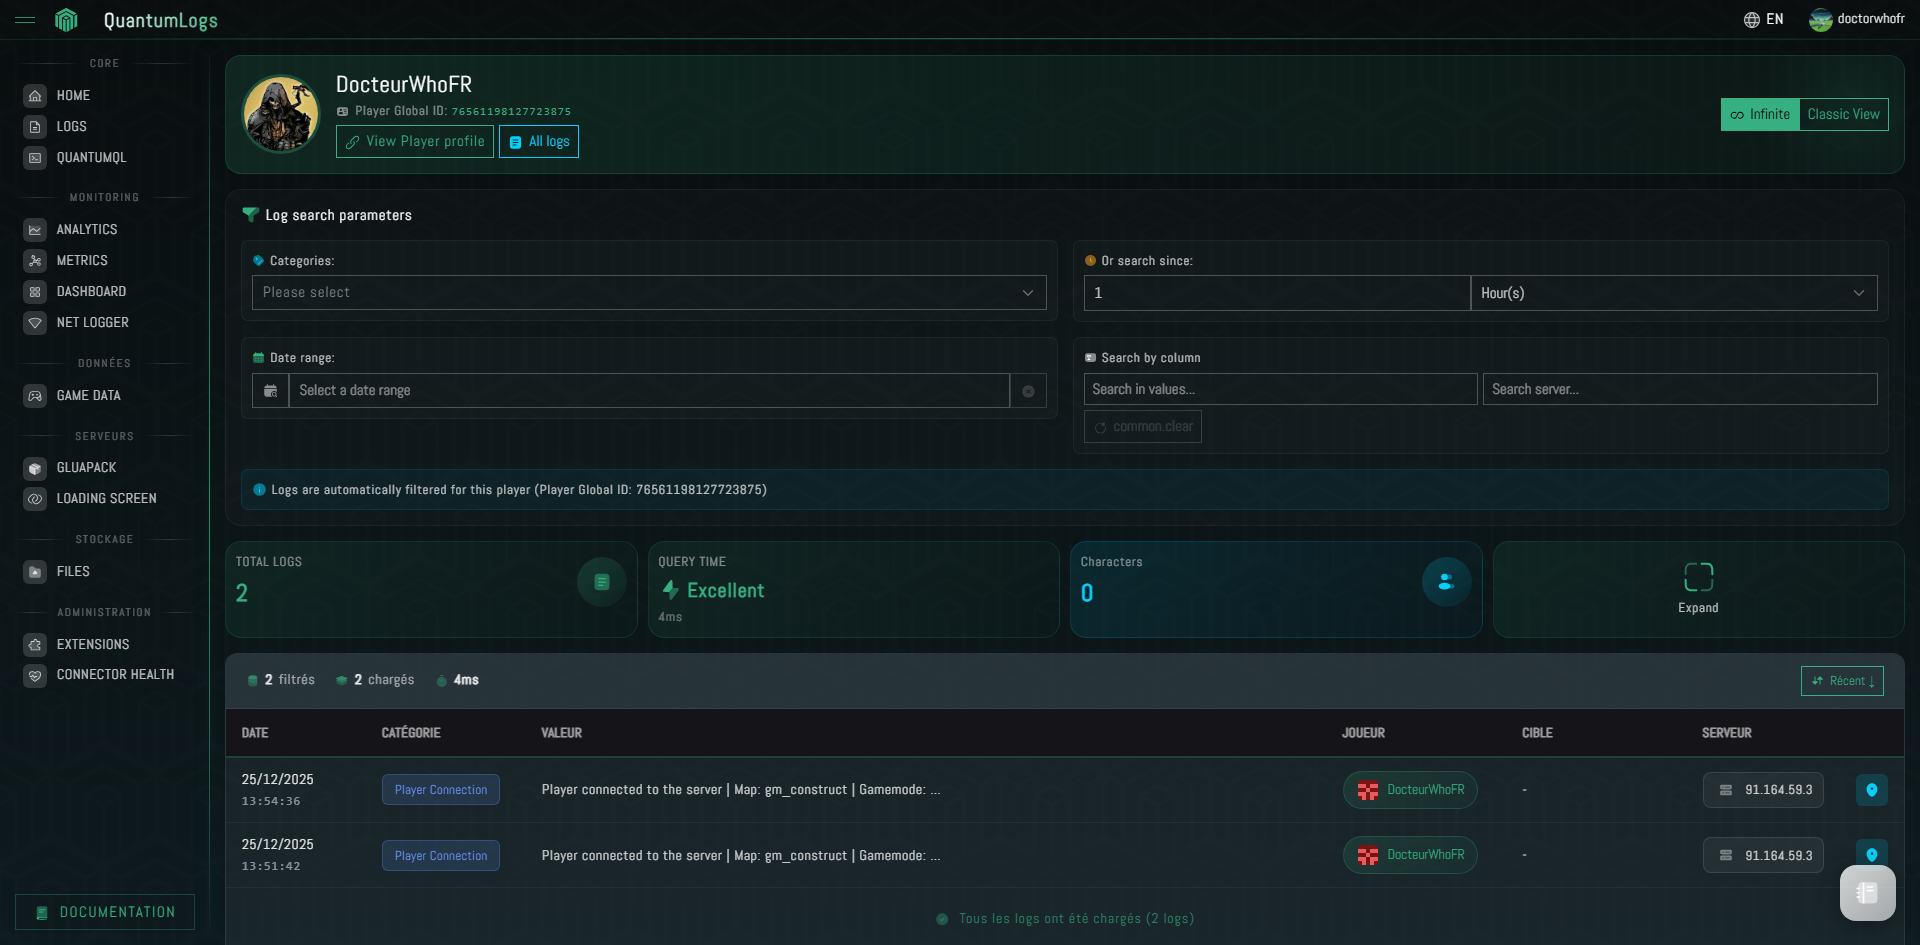1920x945 pixels.
Task: Click the Expand fullscreen icon
Action: 1698,577
